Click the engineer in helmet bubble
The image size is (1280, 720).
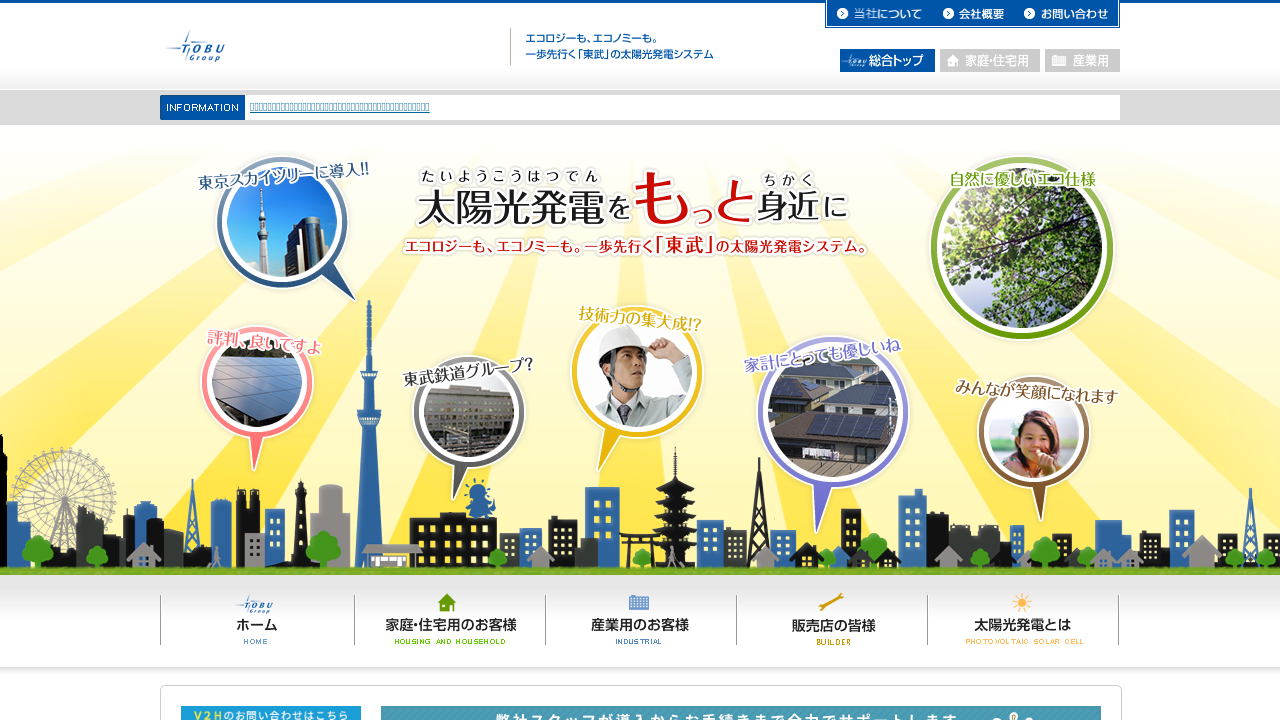636,373
